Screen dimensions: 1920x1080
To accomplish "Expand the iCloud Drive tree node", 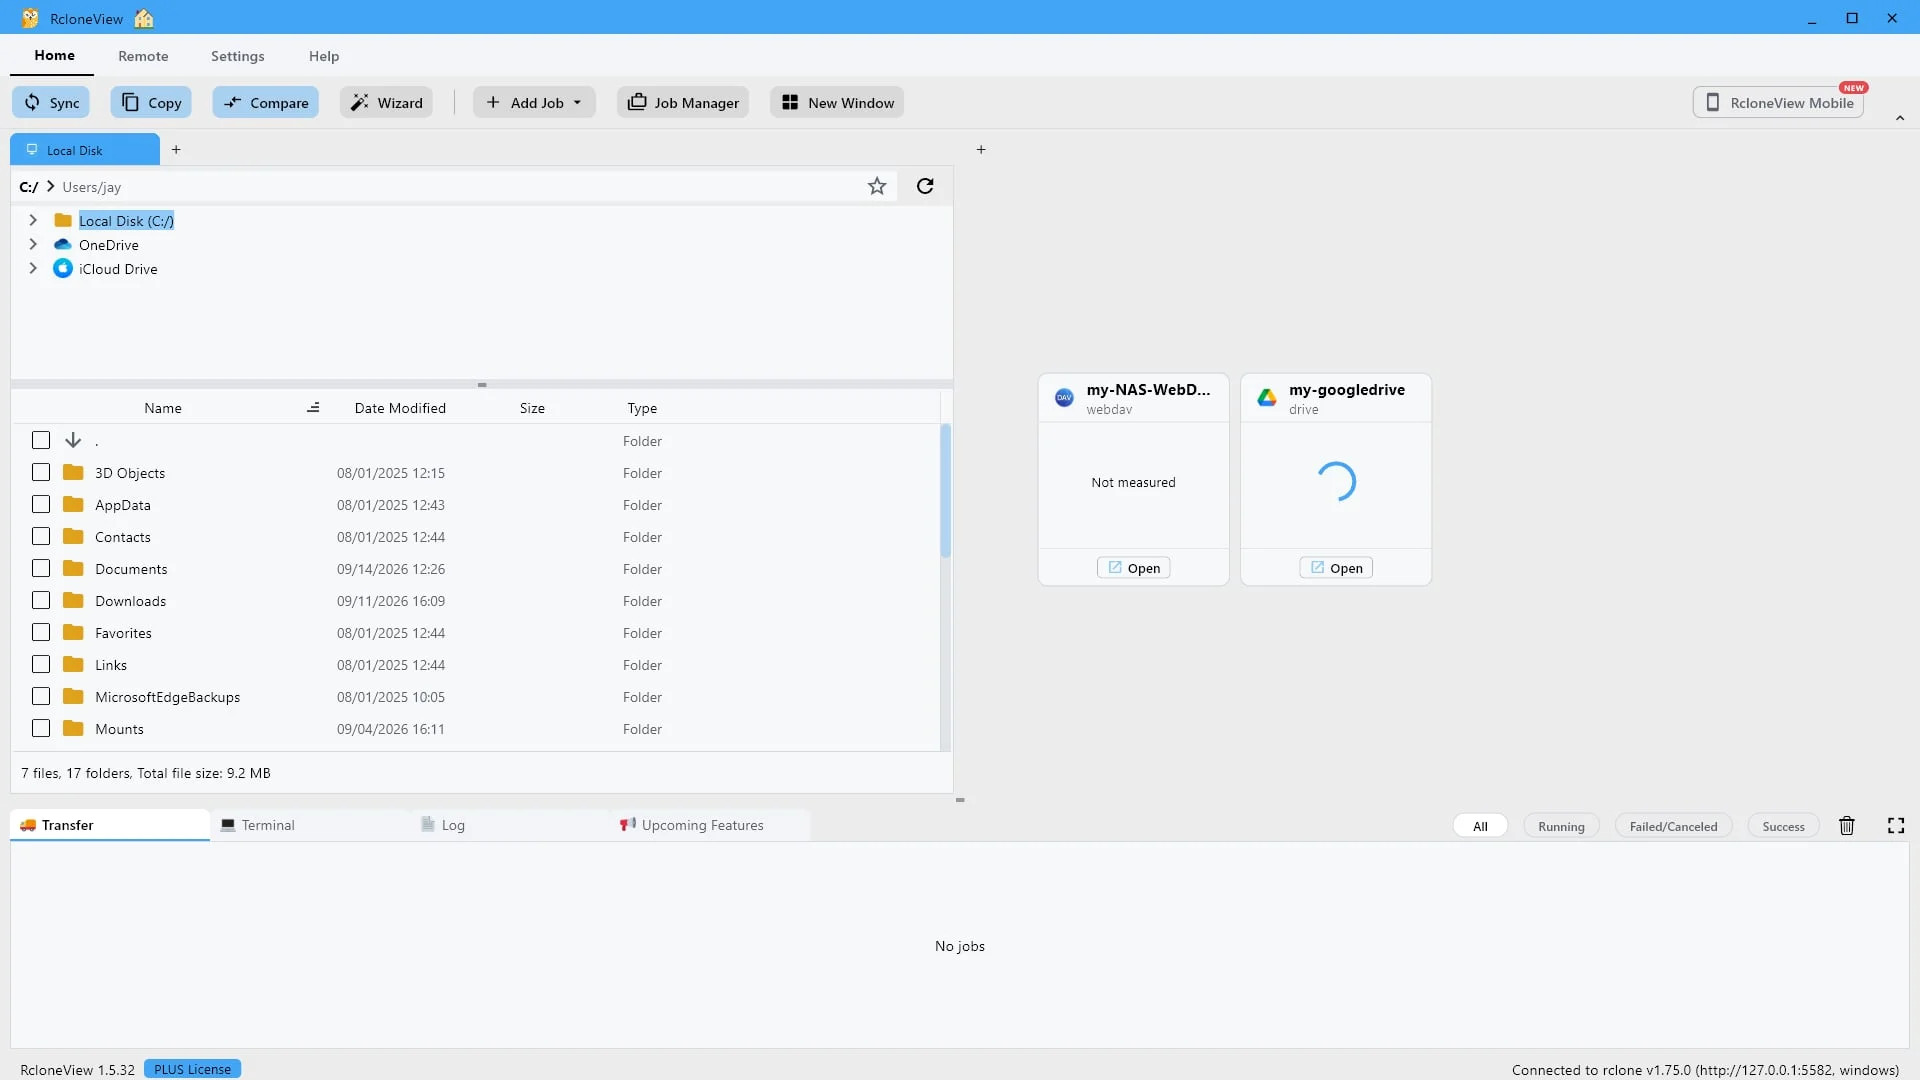I will [x=33, y=268].
